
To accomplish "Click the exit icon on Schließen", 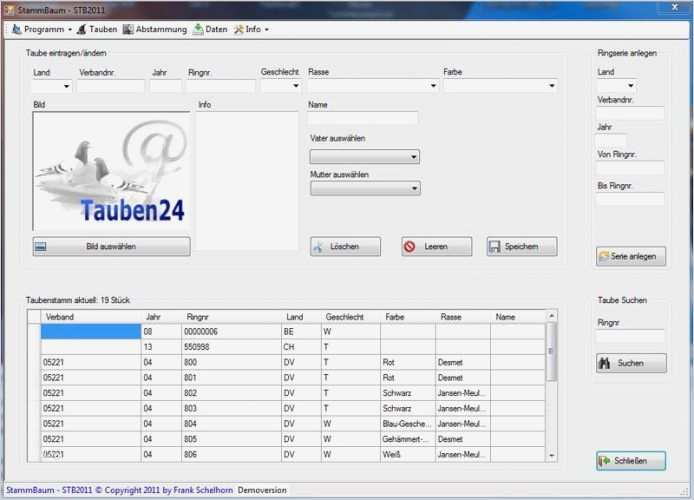I will [x=604, y=461].
